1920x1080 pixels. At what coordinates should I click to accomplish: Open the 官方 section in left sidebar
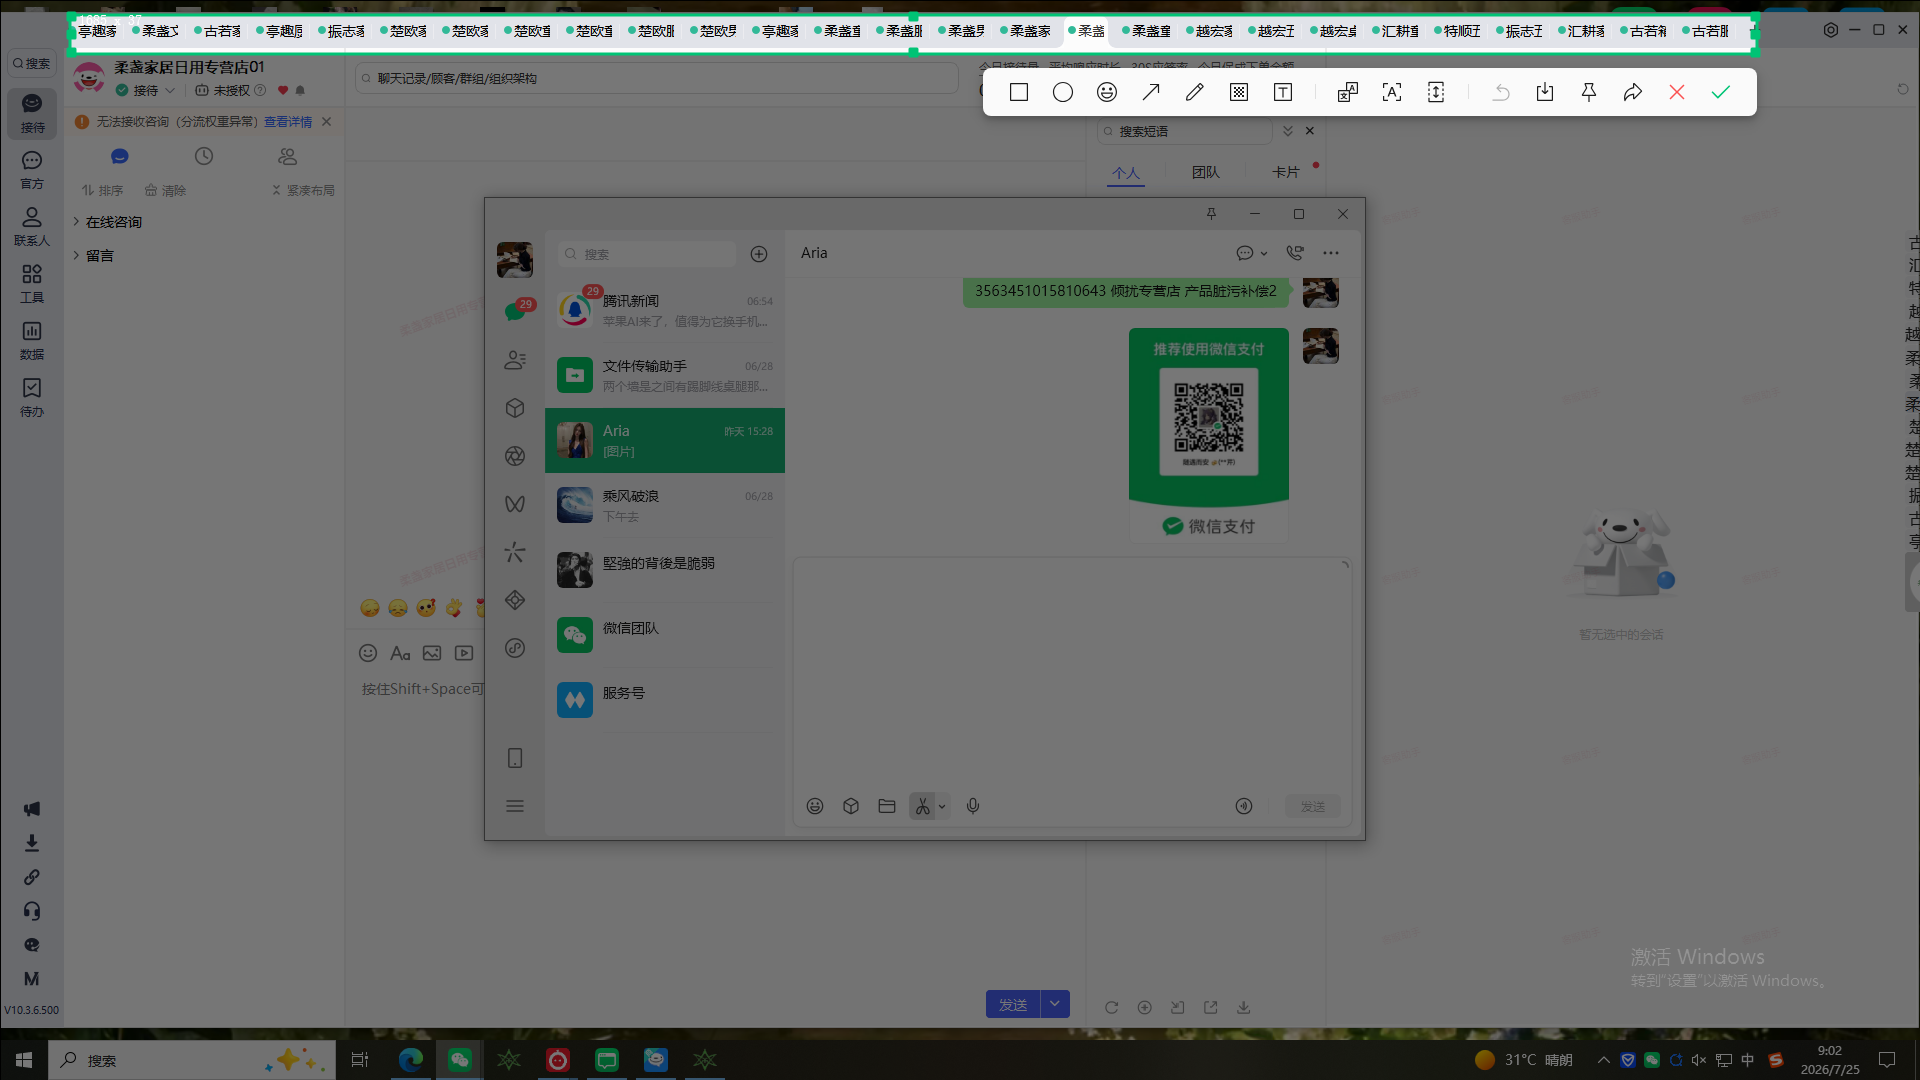(x=32, y=170)
